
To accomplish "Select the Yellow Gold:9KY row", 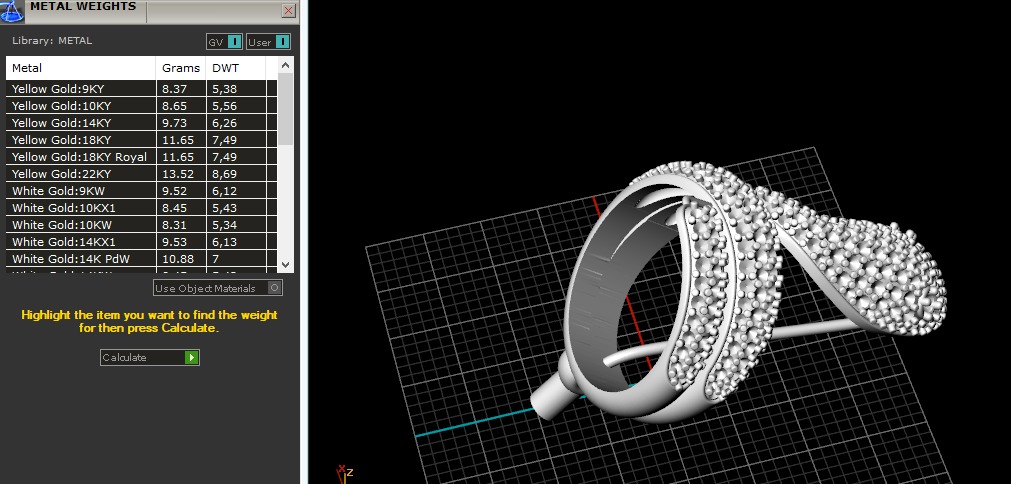I will point(142,89).
